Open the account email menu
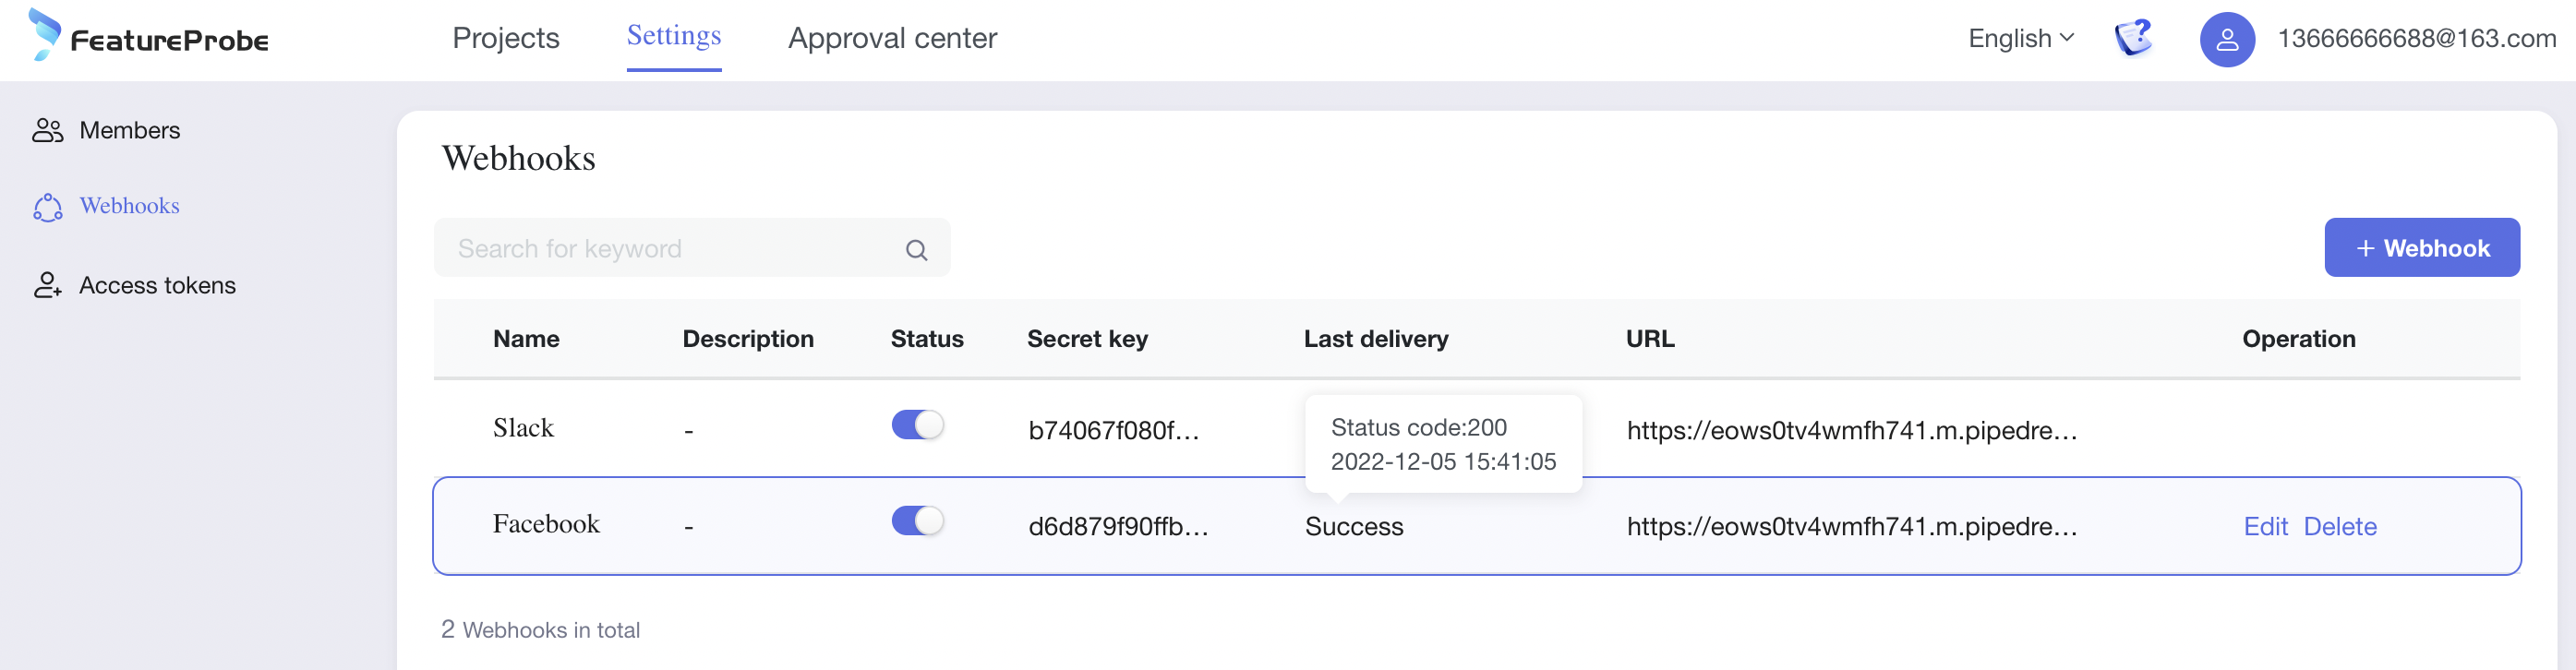 [x=2416, y=38]
